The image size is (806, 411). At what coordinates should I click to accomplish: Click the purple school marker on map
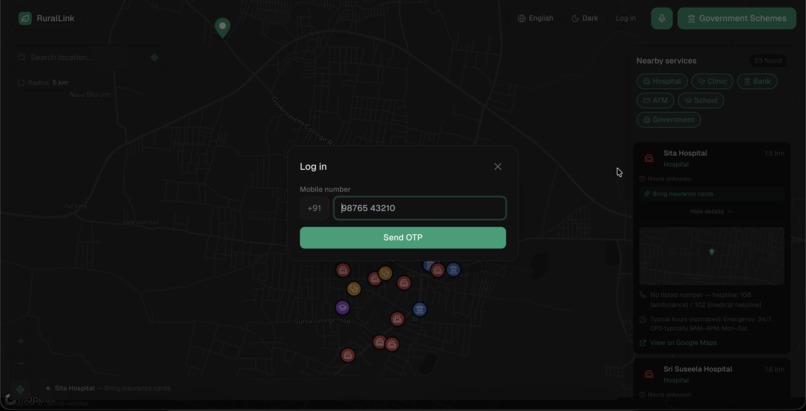click(342, 308)
